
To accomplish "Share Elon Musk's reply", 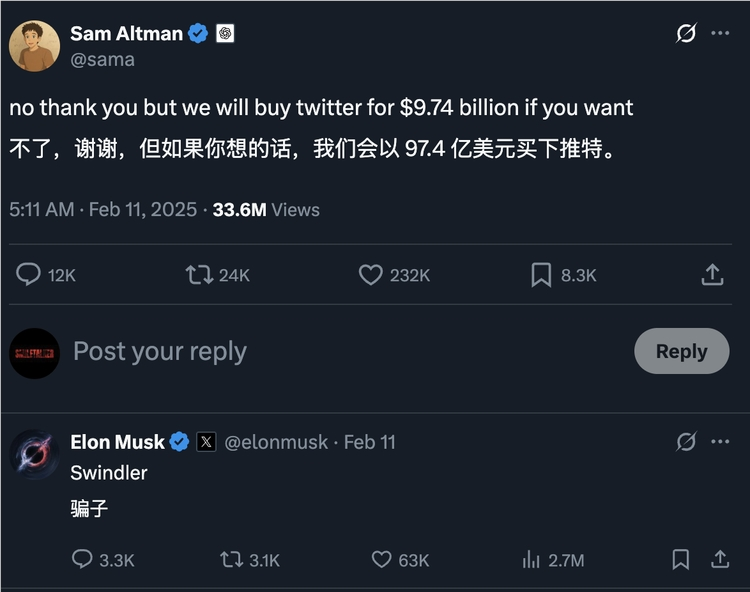I will pyautogui.click(x=718, y=560).
